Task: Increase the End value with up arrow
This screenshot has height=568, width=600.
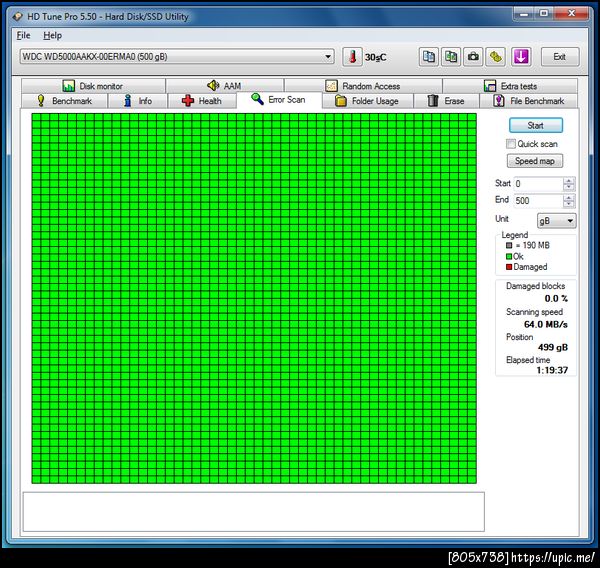Action: 569,197
